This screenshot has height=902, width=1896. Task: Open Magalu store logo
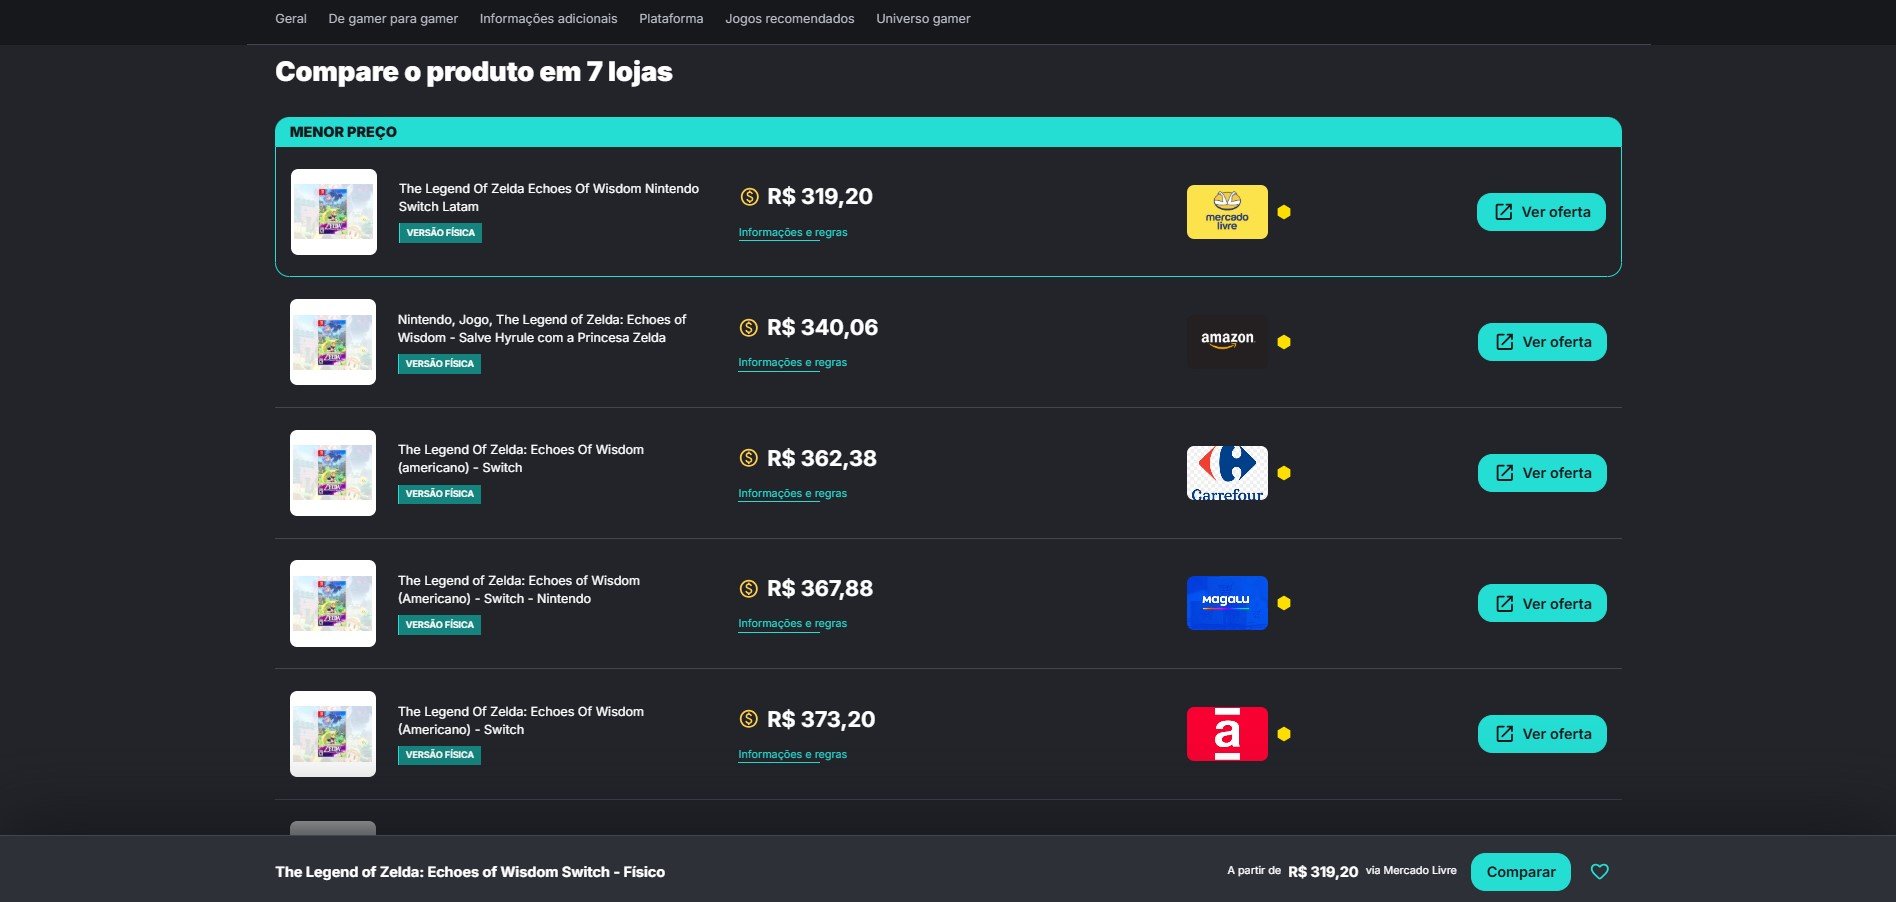1227,603
